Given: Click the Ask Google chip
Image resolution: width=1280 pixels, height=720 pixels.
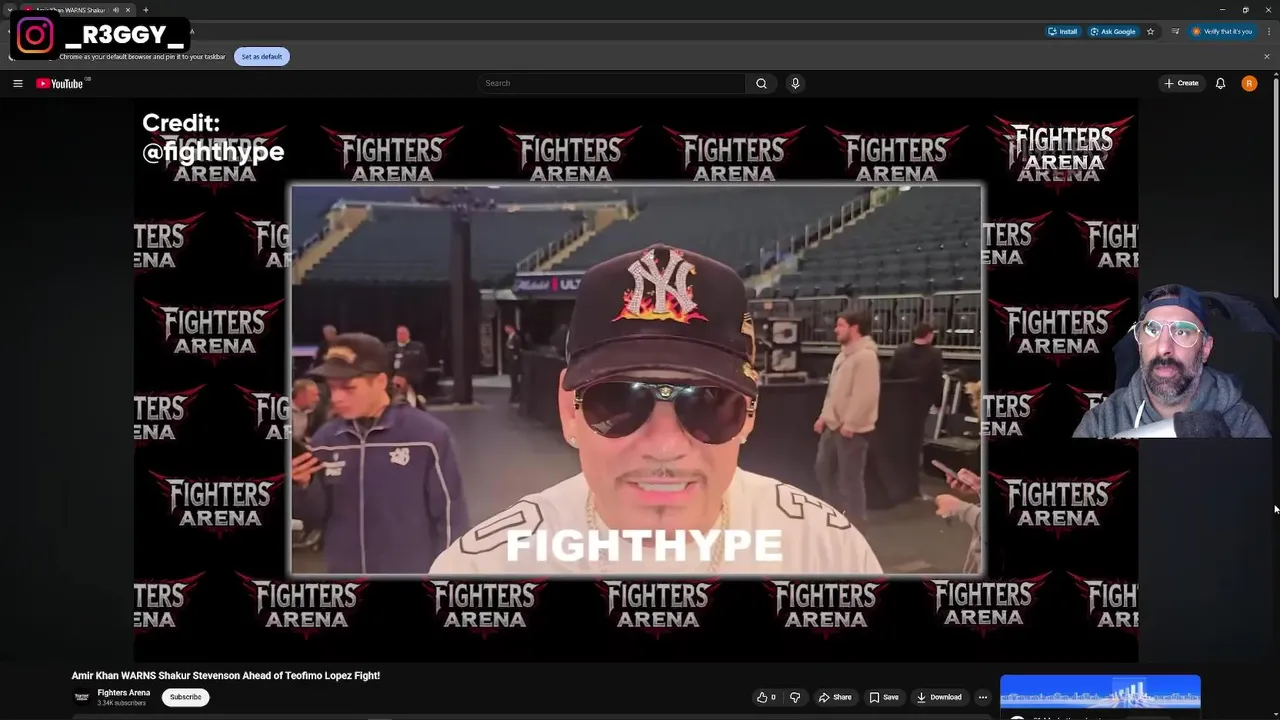Looking at the screenshot, I should 1113,31.
